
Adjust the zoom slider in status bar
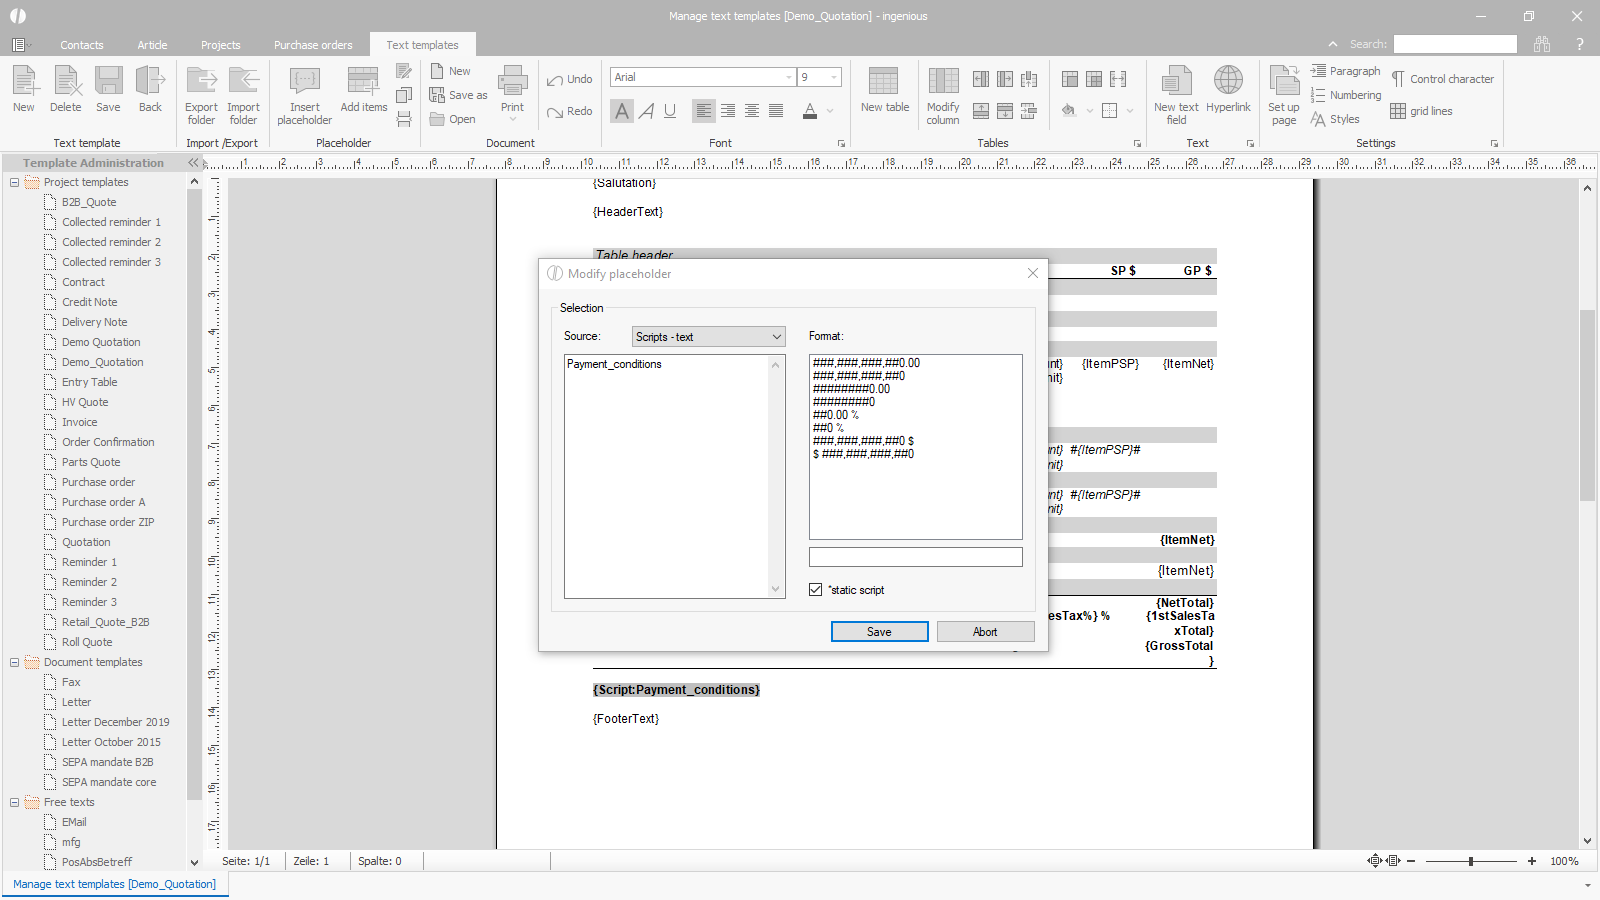1471,861
